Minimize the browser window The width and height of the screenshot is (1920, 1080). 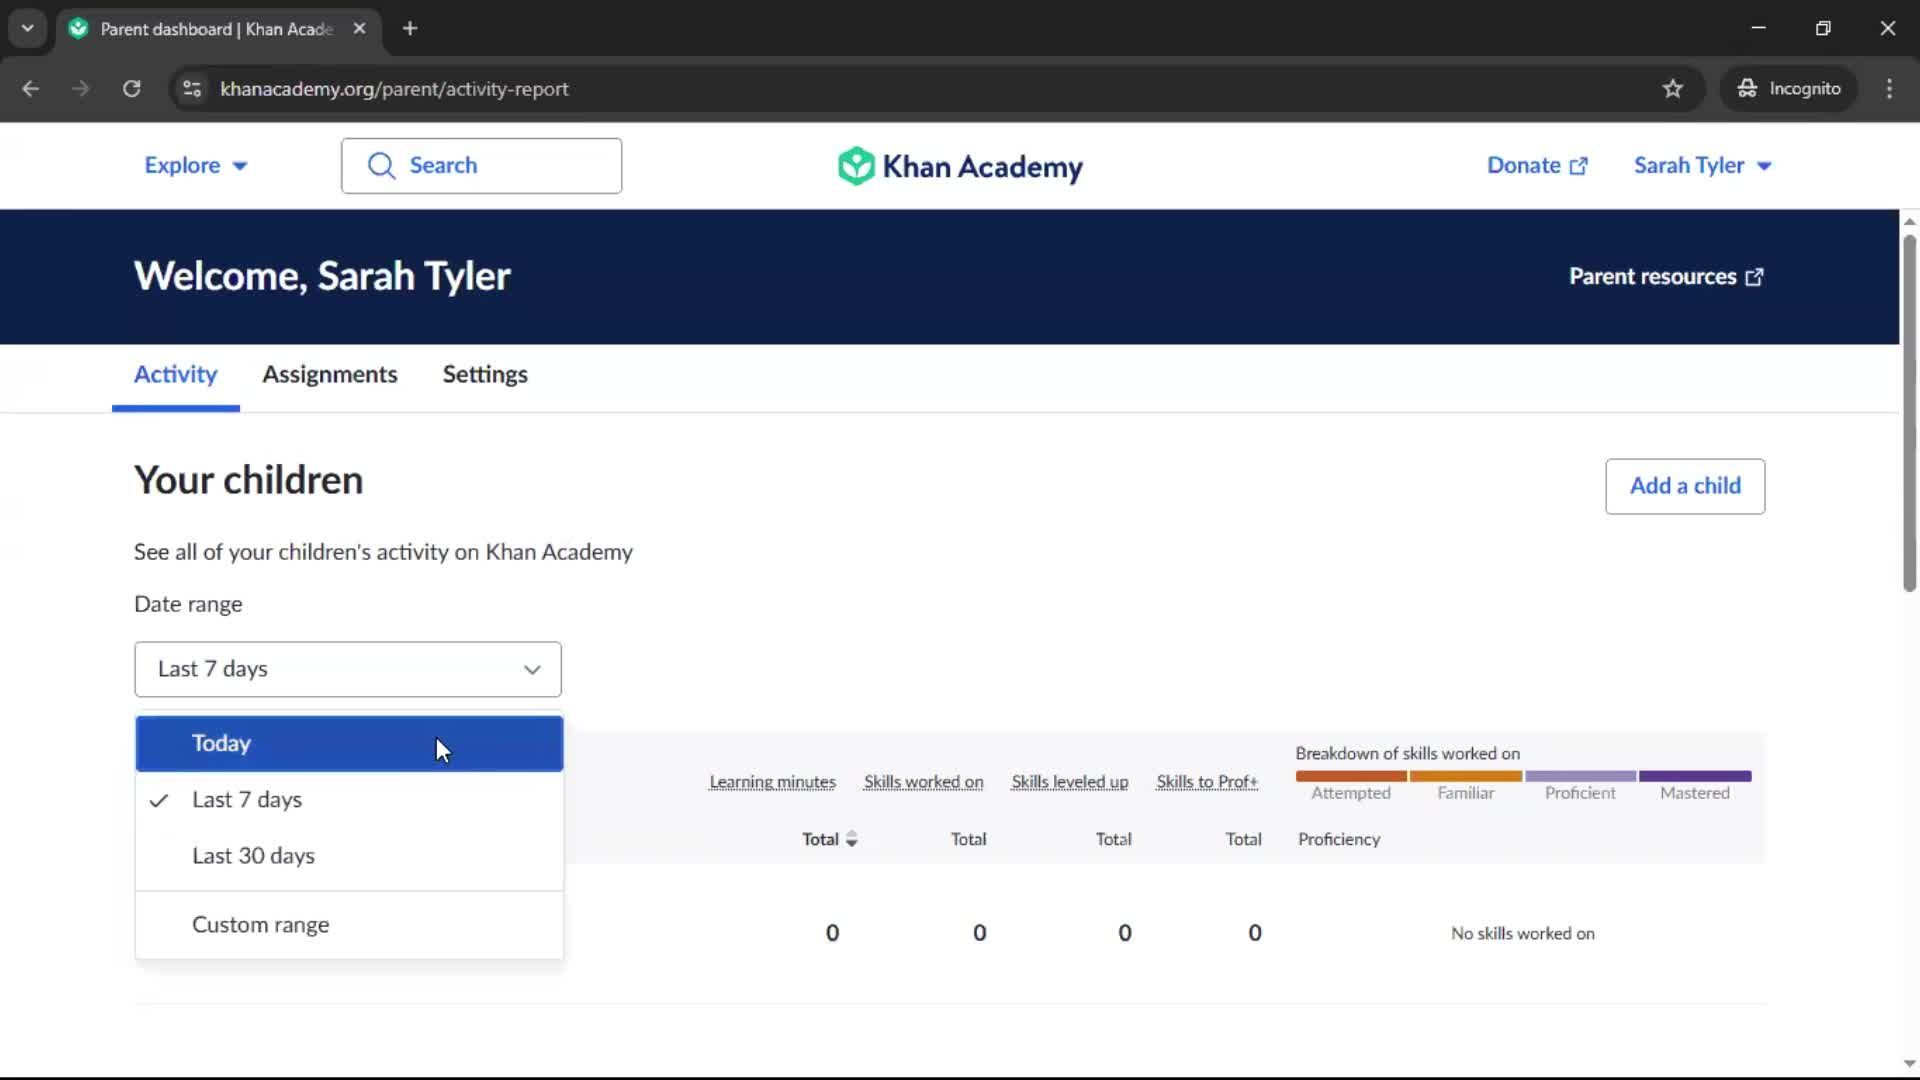coord(1758,28)
